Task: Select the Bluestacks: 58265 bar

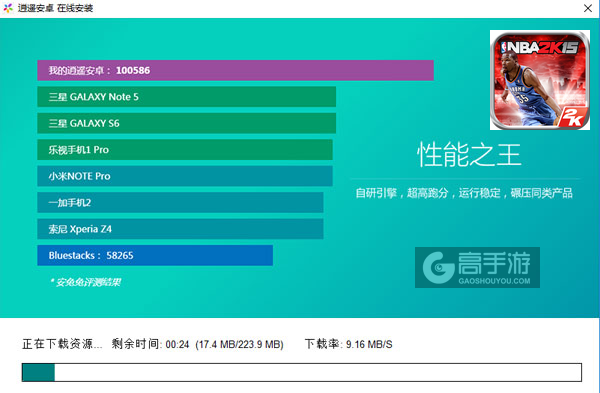Action: tap(155, 255)
